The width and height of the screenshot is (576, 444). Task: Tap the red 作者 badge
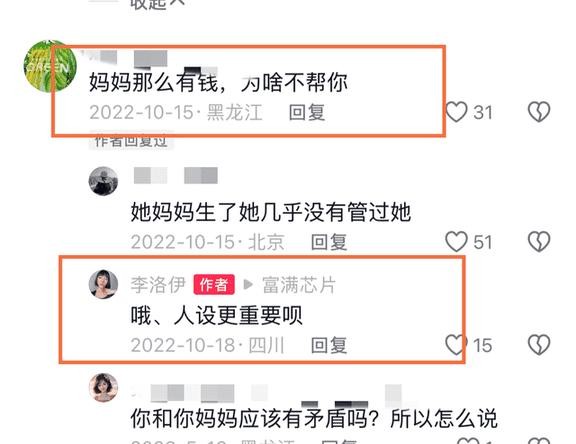pos(214,285)
